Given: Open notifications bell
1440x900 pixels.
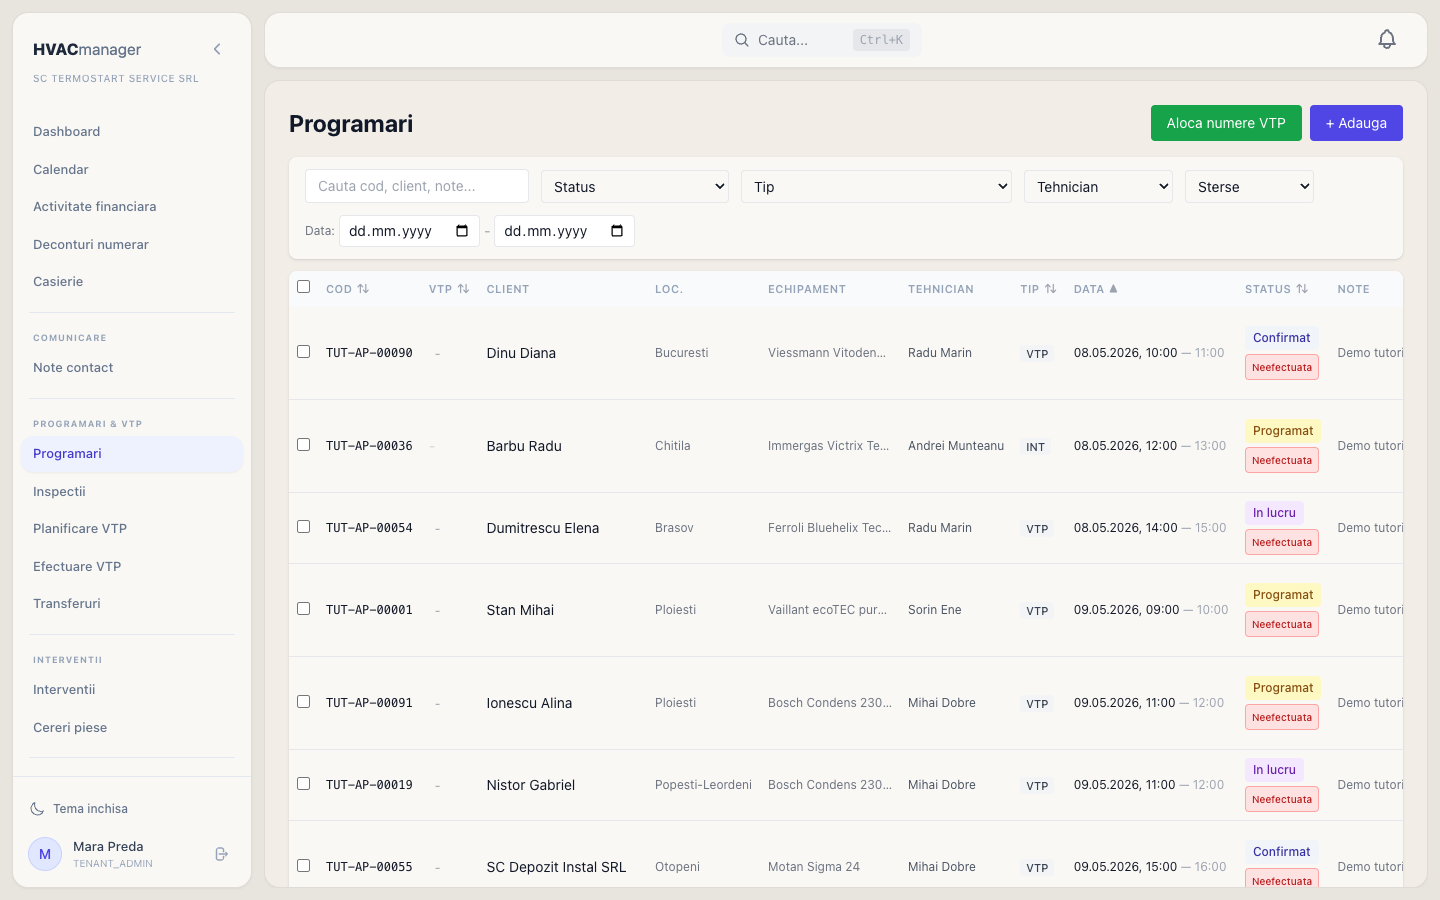Looking at the screenshot, I should click(1386, 39).
